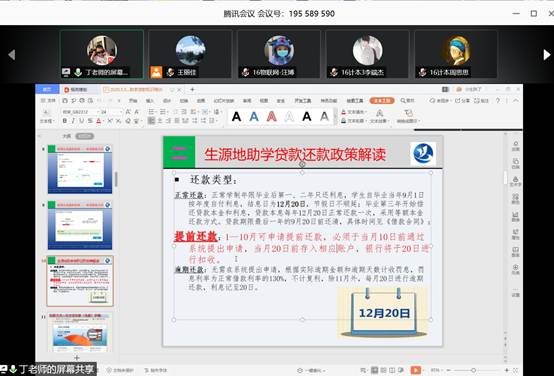The image size is (554, 376).
Task: Start slideshow with the orange play button
Action: [x=416, y=370]
